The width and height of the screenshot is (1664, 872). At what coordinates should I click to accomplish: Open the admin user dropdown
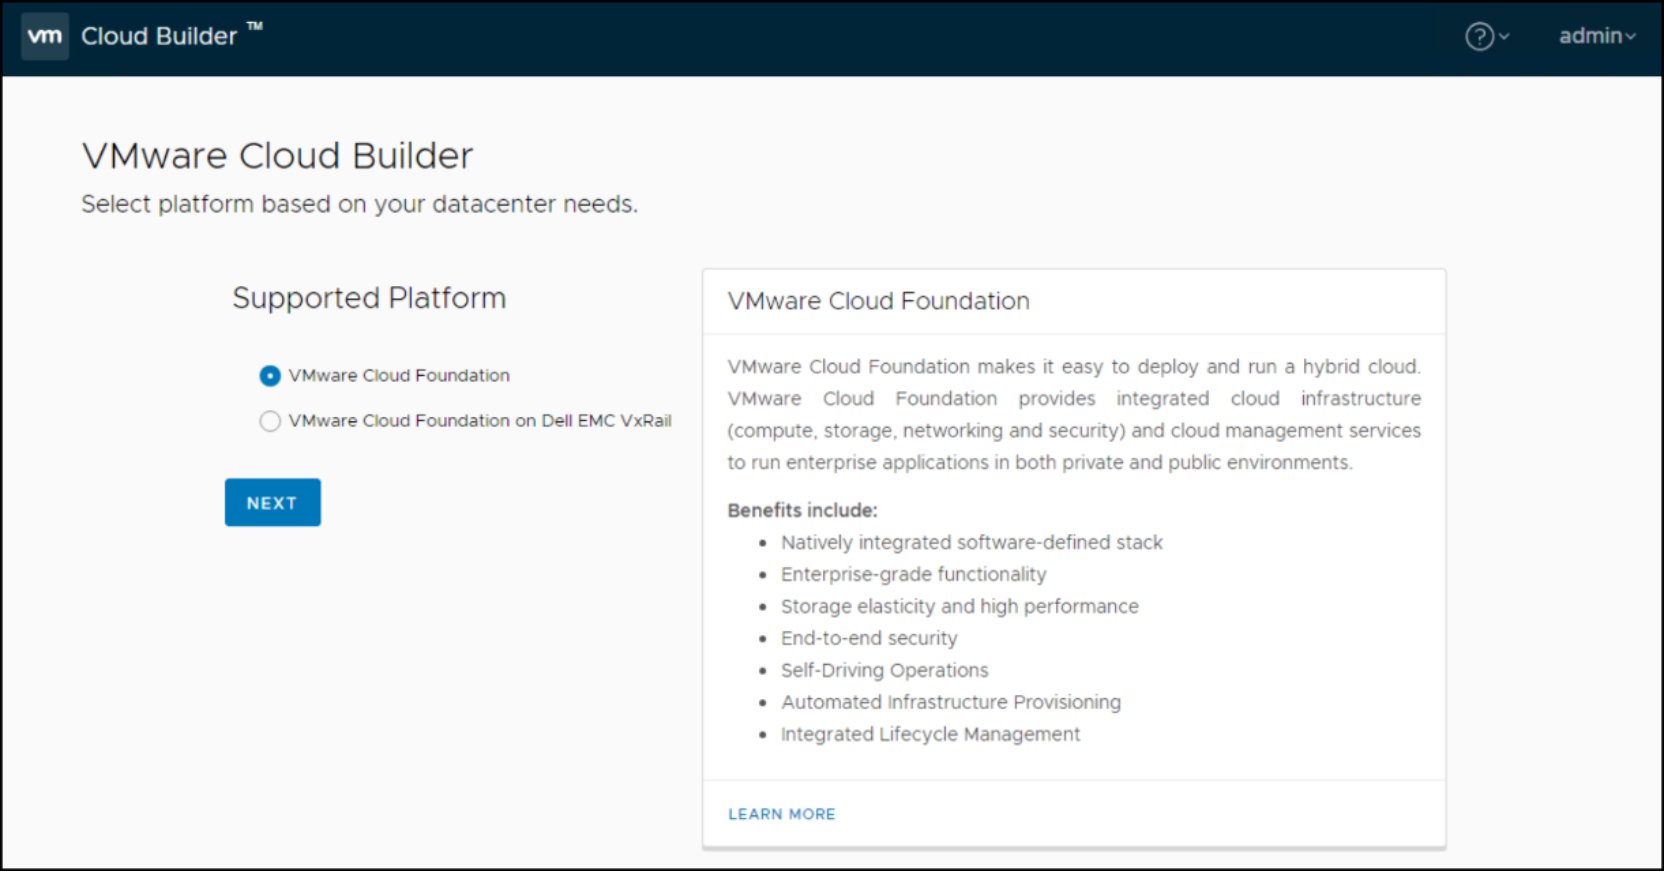tap(1597, 36)
